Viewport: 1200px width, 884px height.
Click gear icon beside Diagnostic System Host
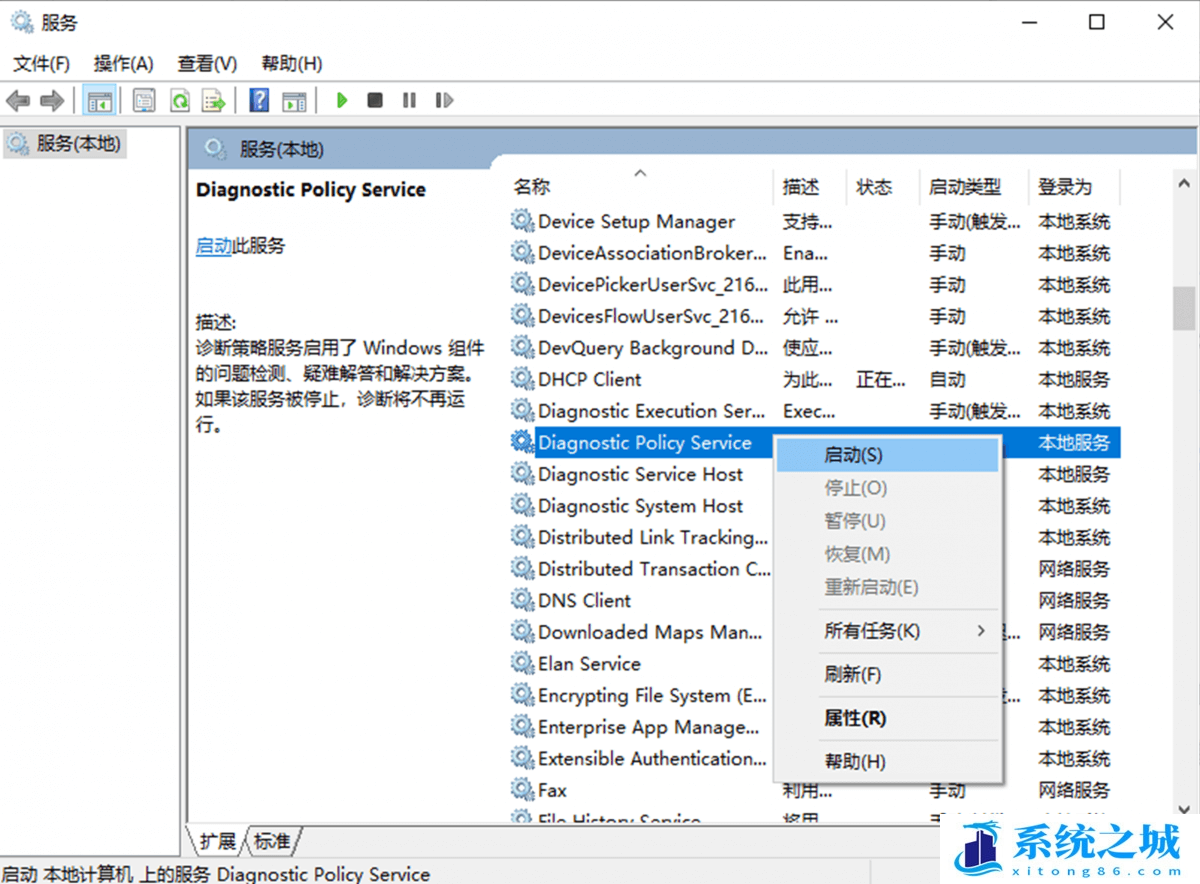tap(522, 505)
